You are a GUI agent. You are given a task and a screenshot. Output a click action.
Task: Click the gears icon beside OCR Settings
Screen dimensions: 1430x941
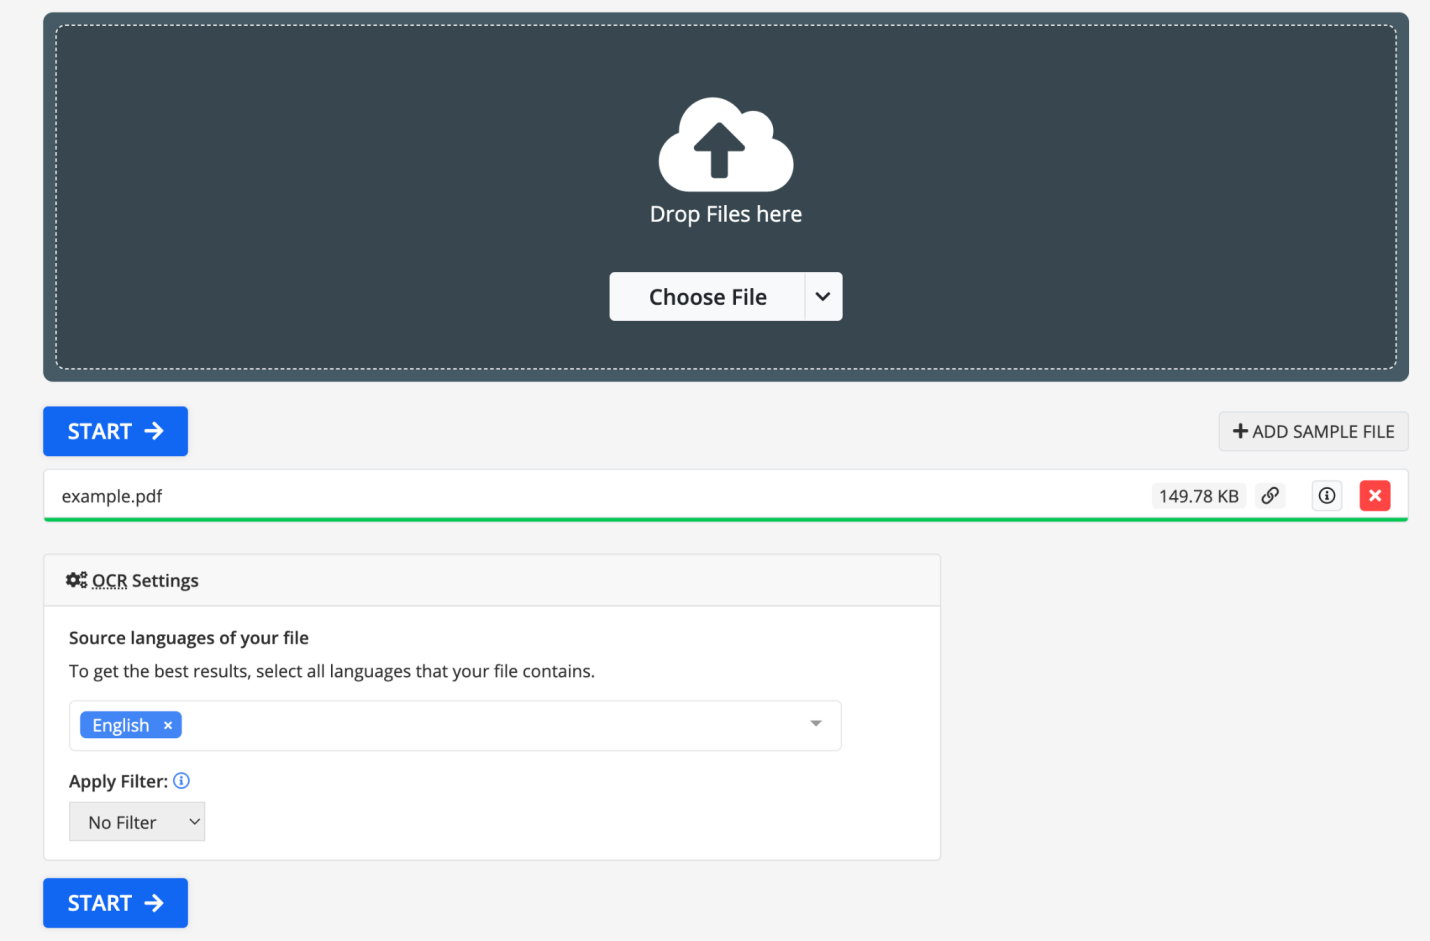click(x=77, y=581)
